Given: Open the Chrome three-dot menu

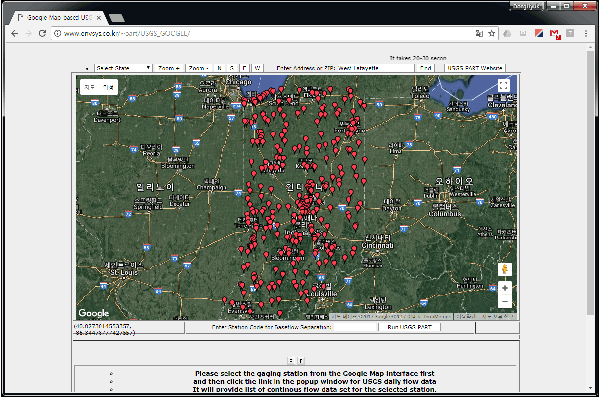Looking at the screenshot, I should (586, 34).
